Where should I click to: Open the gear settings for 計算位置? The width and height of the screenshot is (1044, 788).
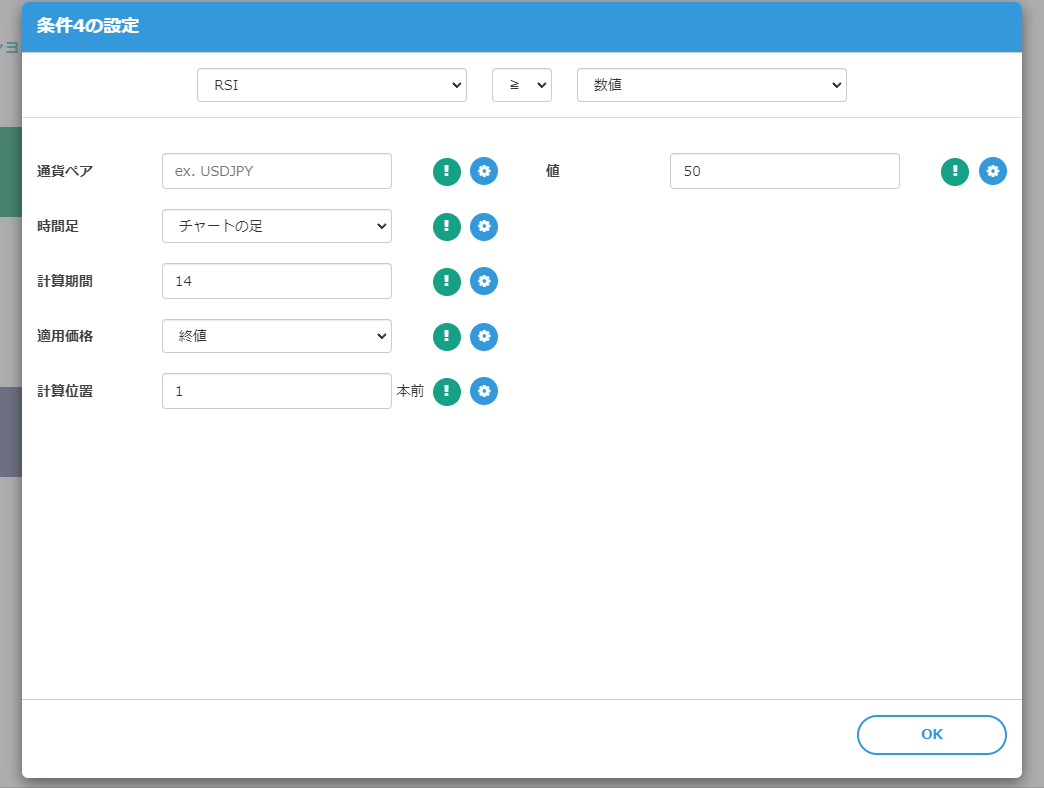click(484, 391)
